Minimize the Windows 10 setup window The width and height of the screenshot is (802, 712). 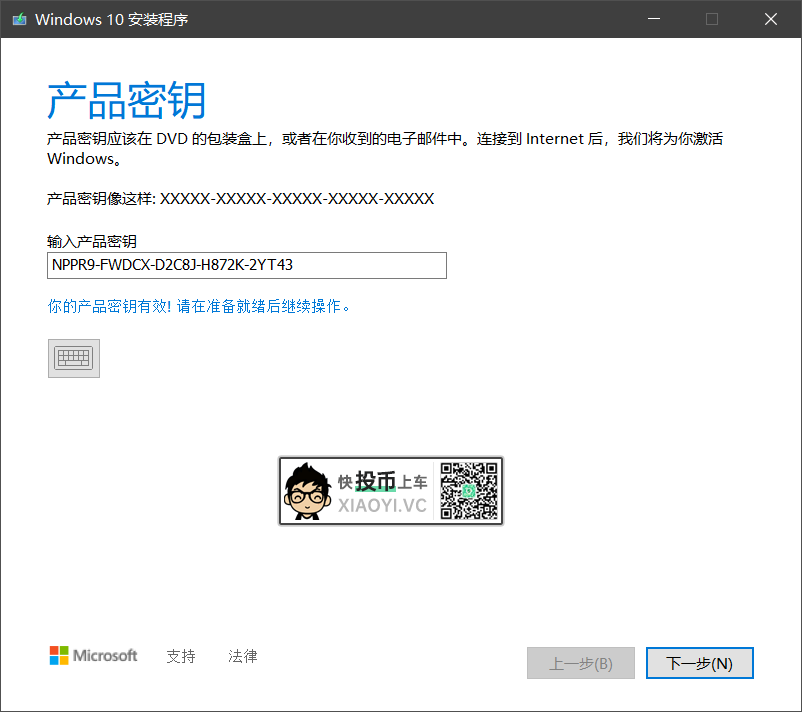(654, 19)
